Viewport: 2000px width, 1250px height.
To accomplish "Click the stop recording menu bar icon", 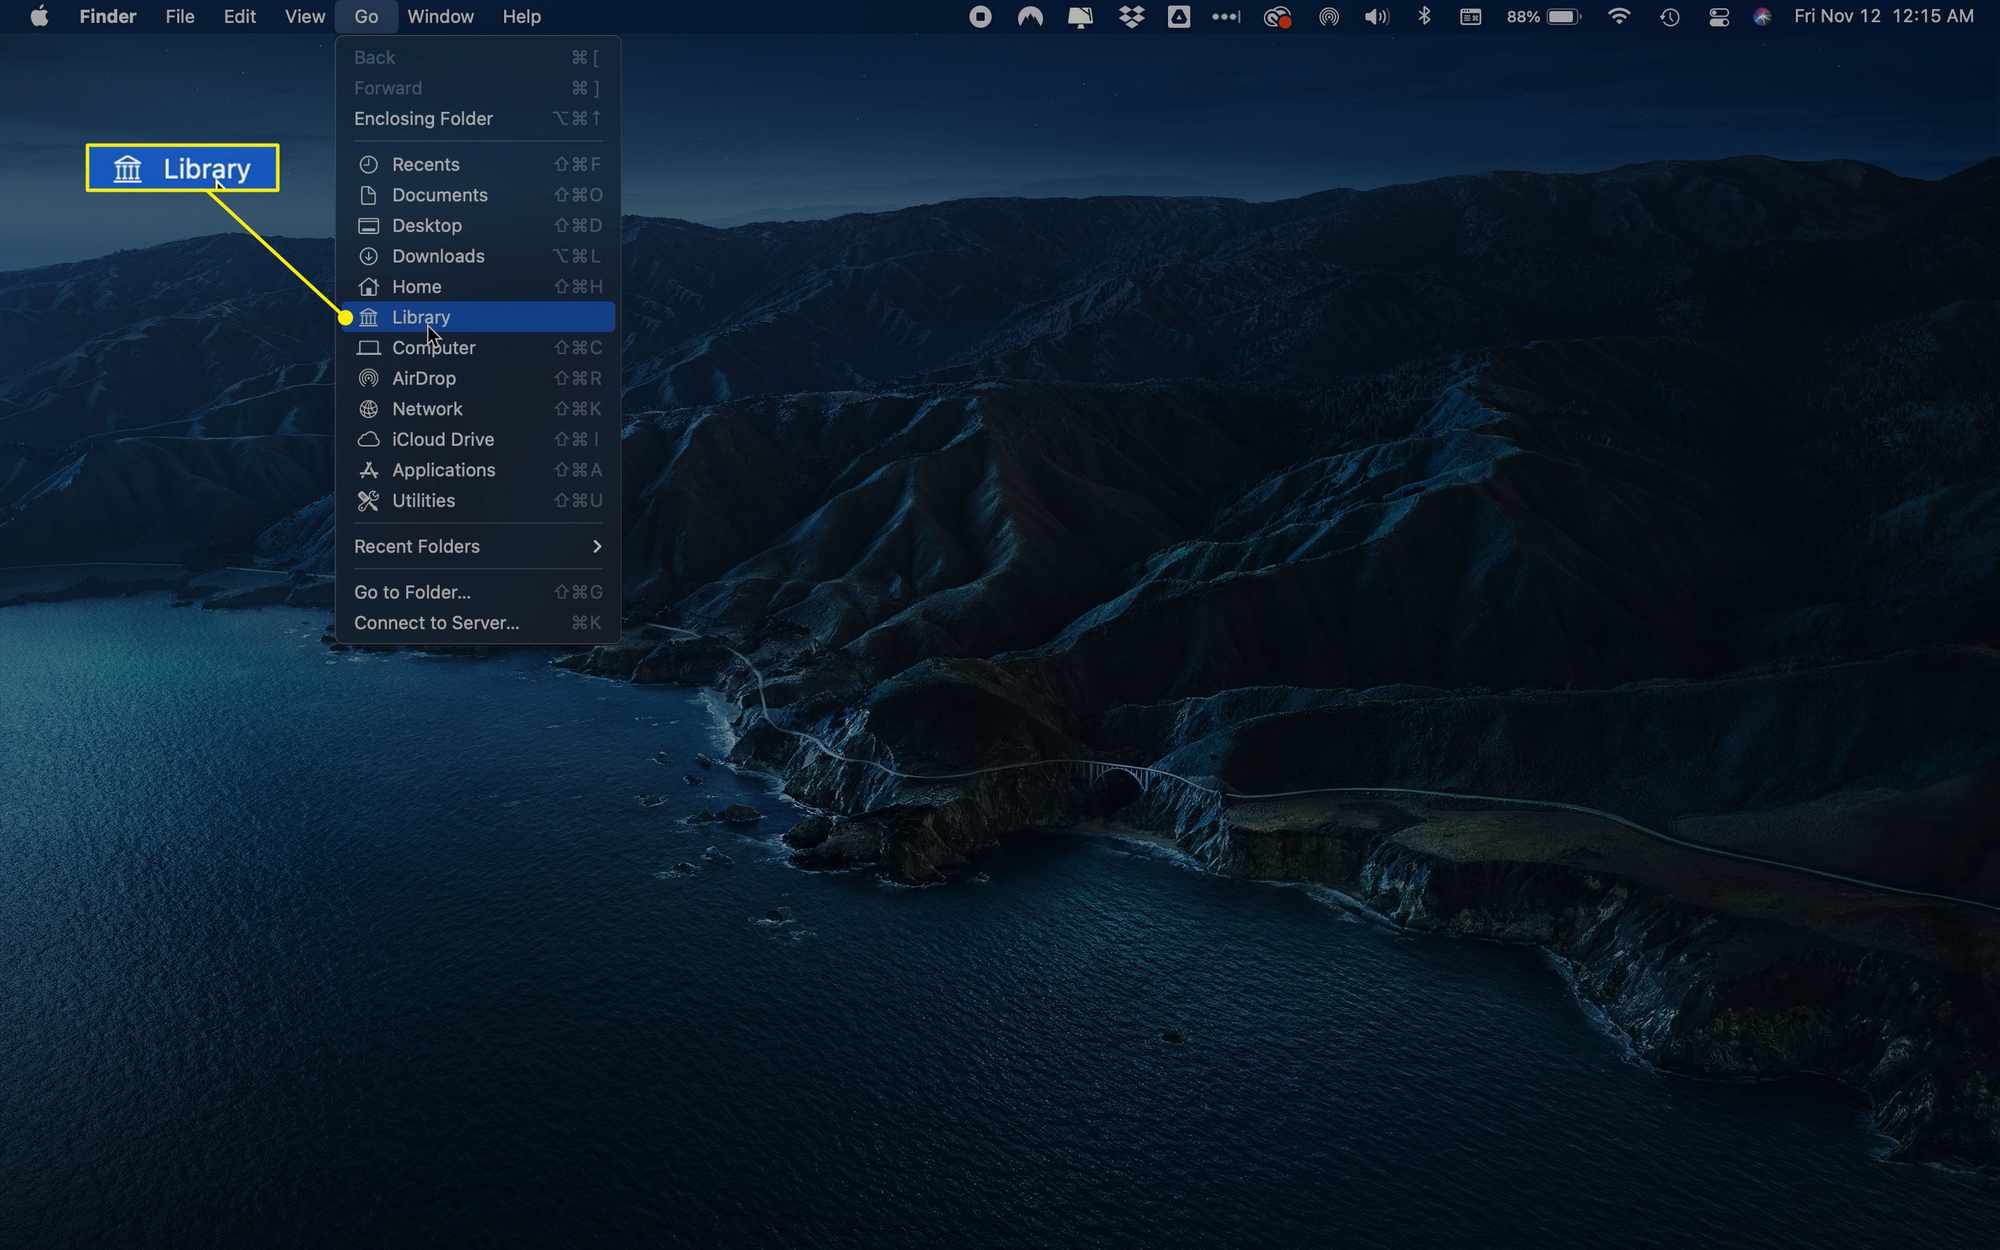I will pyautogui.click(x=980, y=17).
